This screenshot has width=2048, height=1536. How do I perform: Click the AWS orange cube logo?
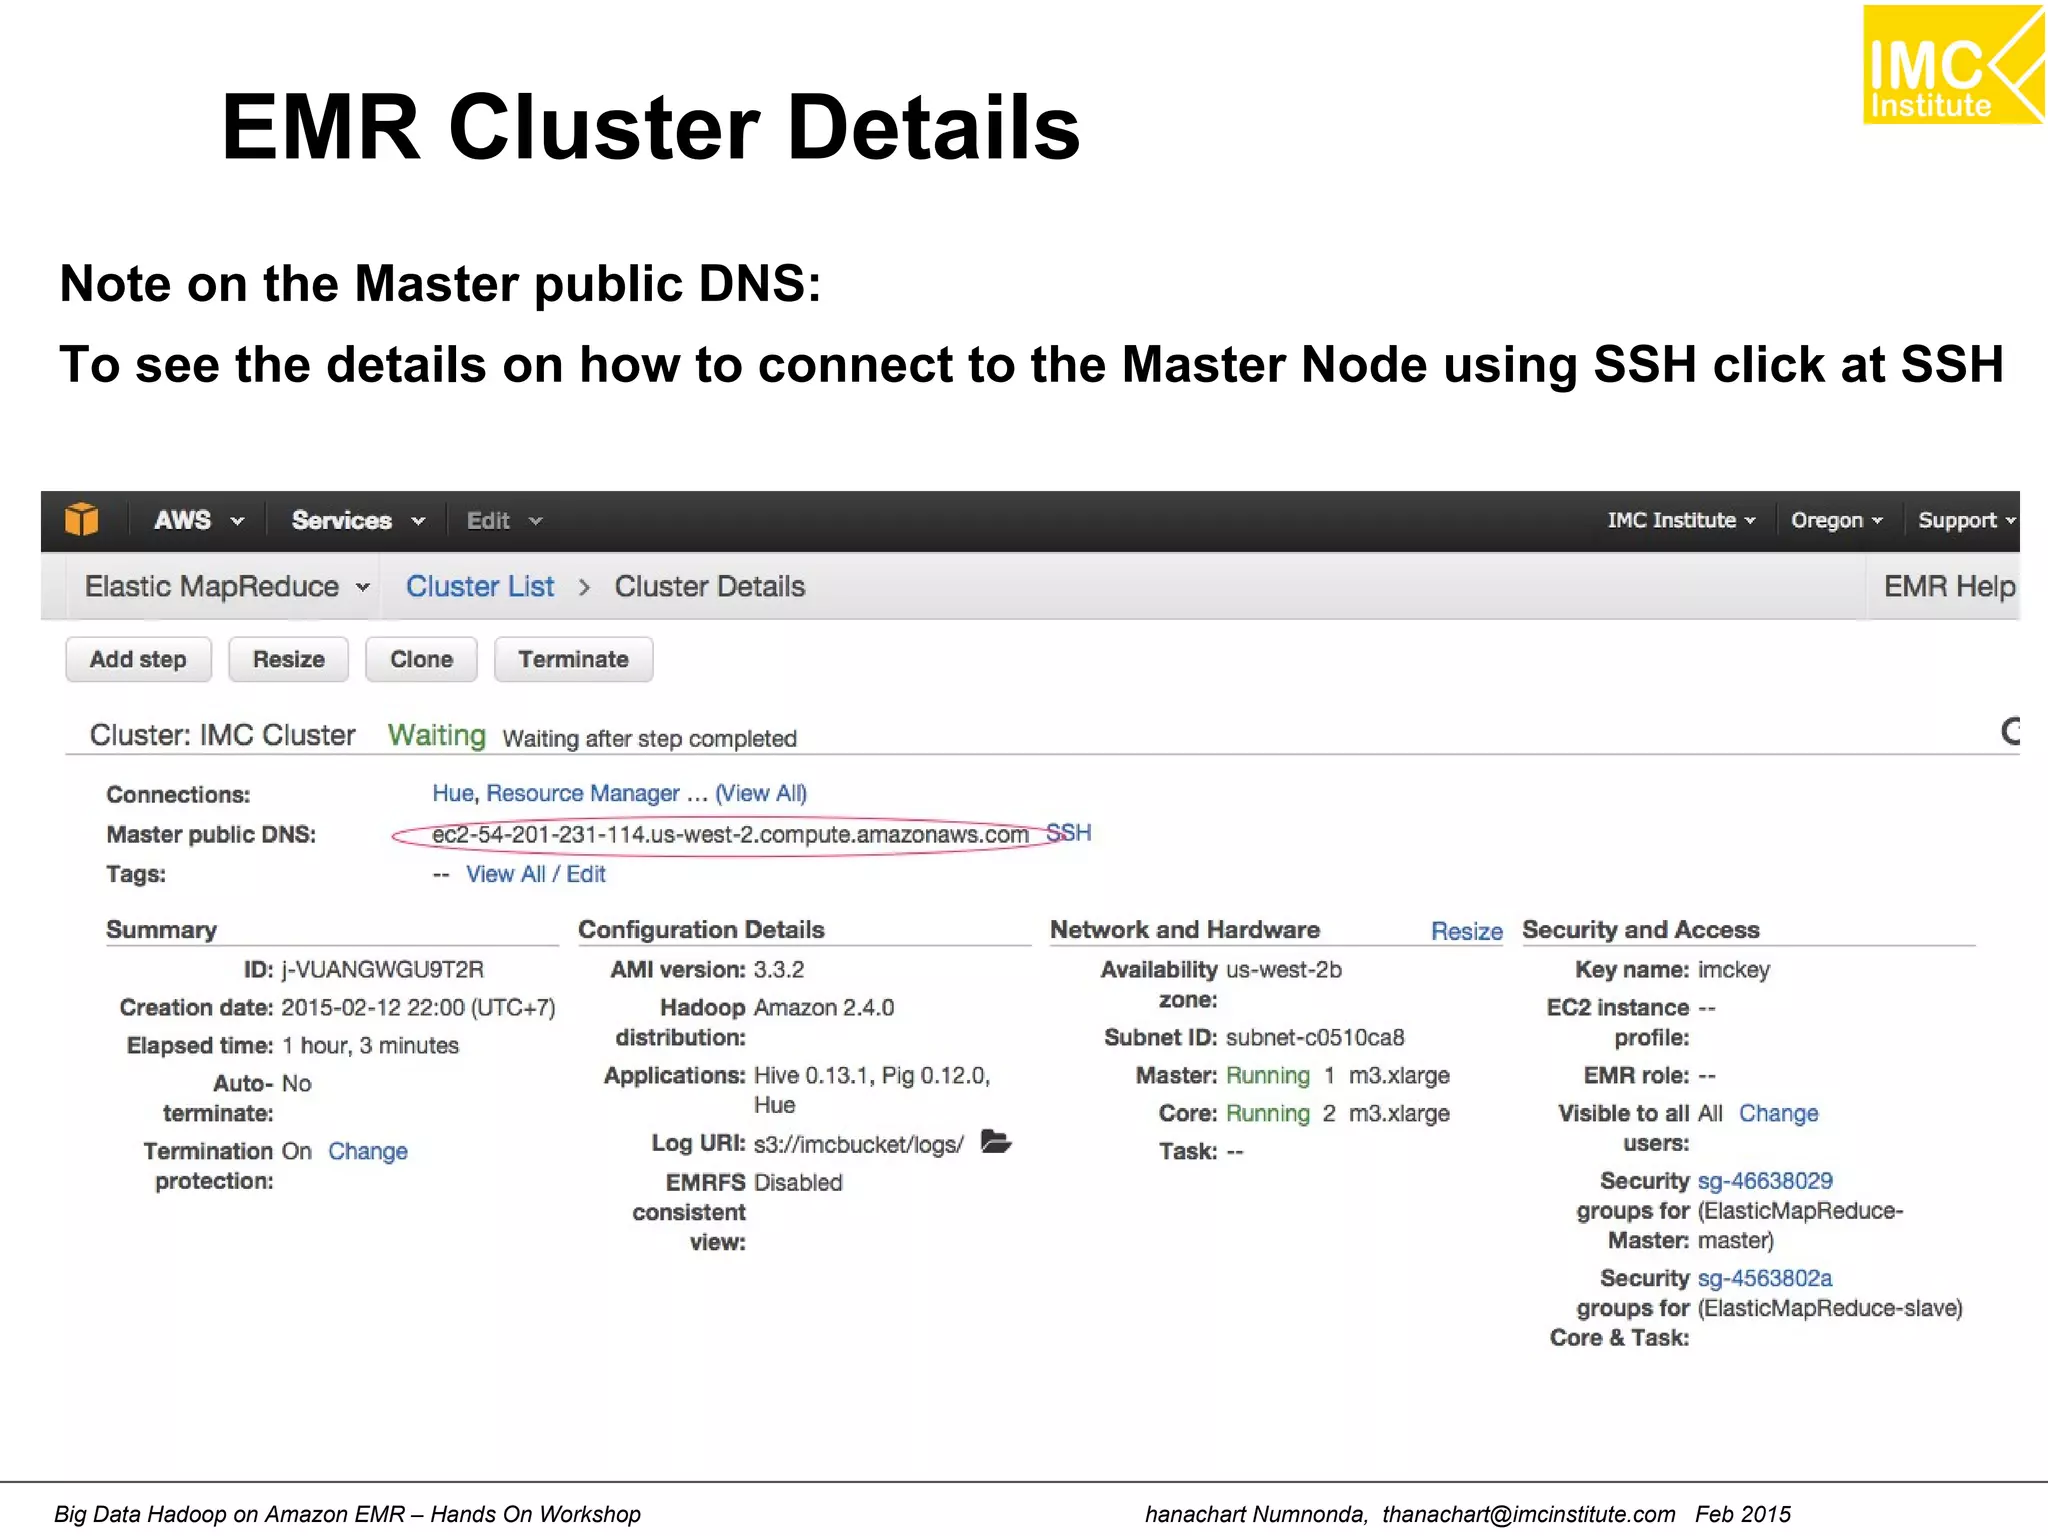(82, 520)
